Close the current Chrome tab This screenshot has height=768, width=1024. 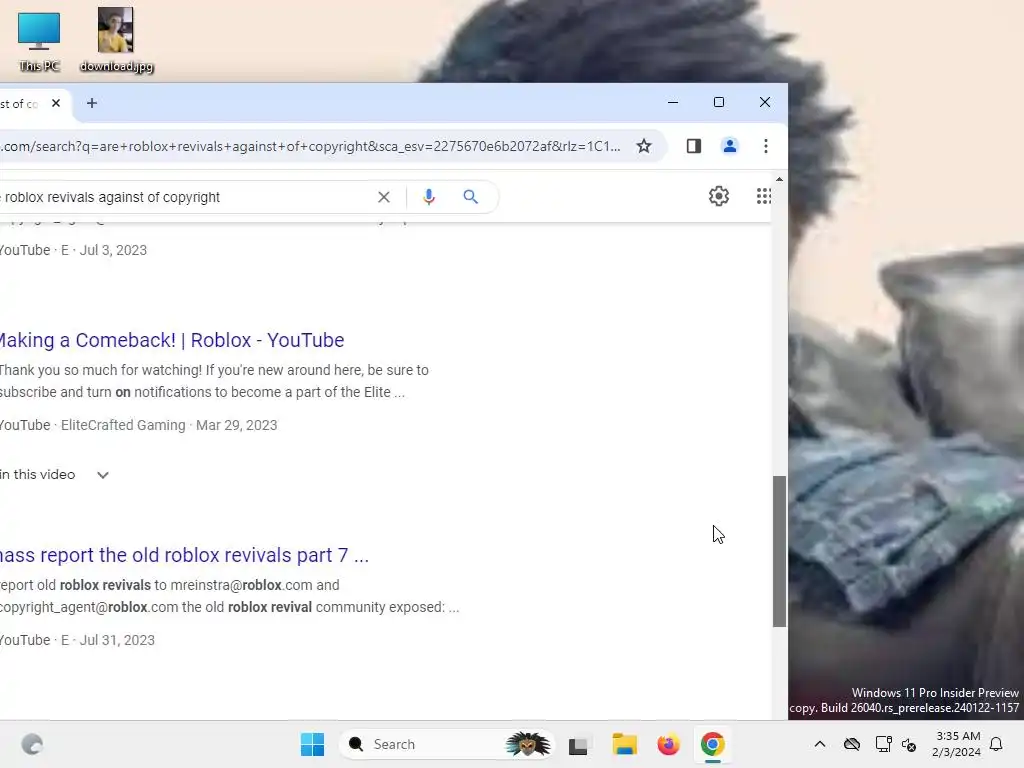click(56, 103)
